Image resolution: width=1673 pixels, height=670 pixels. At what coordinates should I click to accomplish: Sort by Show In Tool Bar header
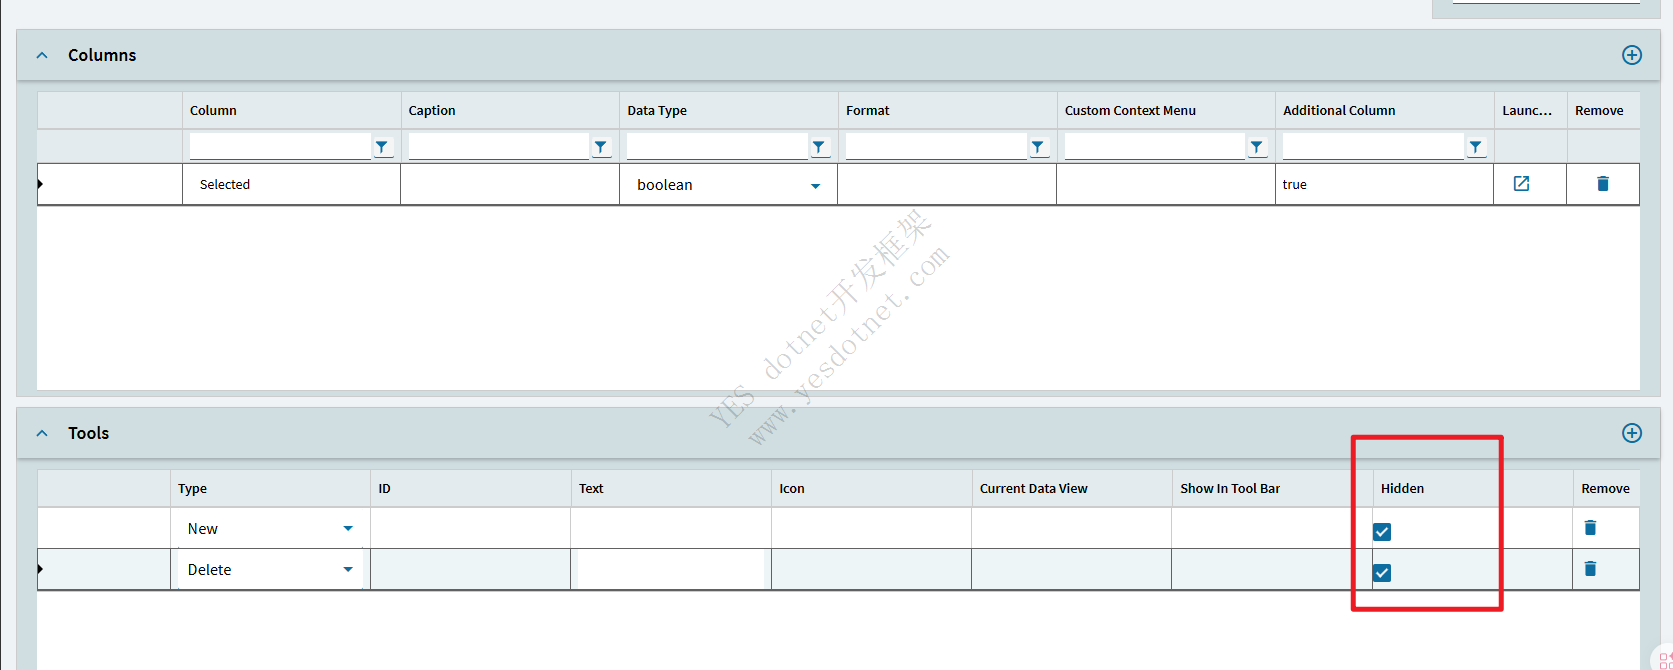click(x=1230, y=489)
